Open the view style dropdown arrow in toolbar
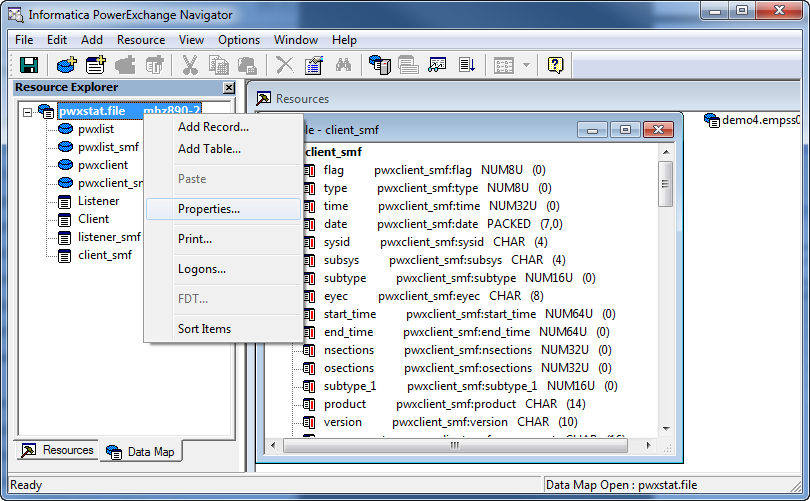 coord(527,65)
